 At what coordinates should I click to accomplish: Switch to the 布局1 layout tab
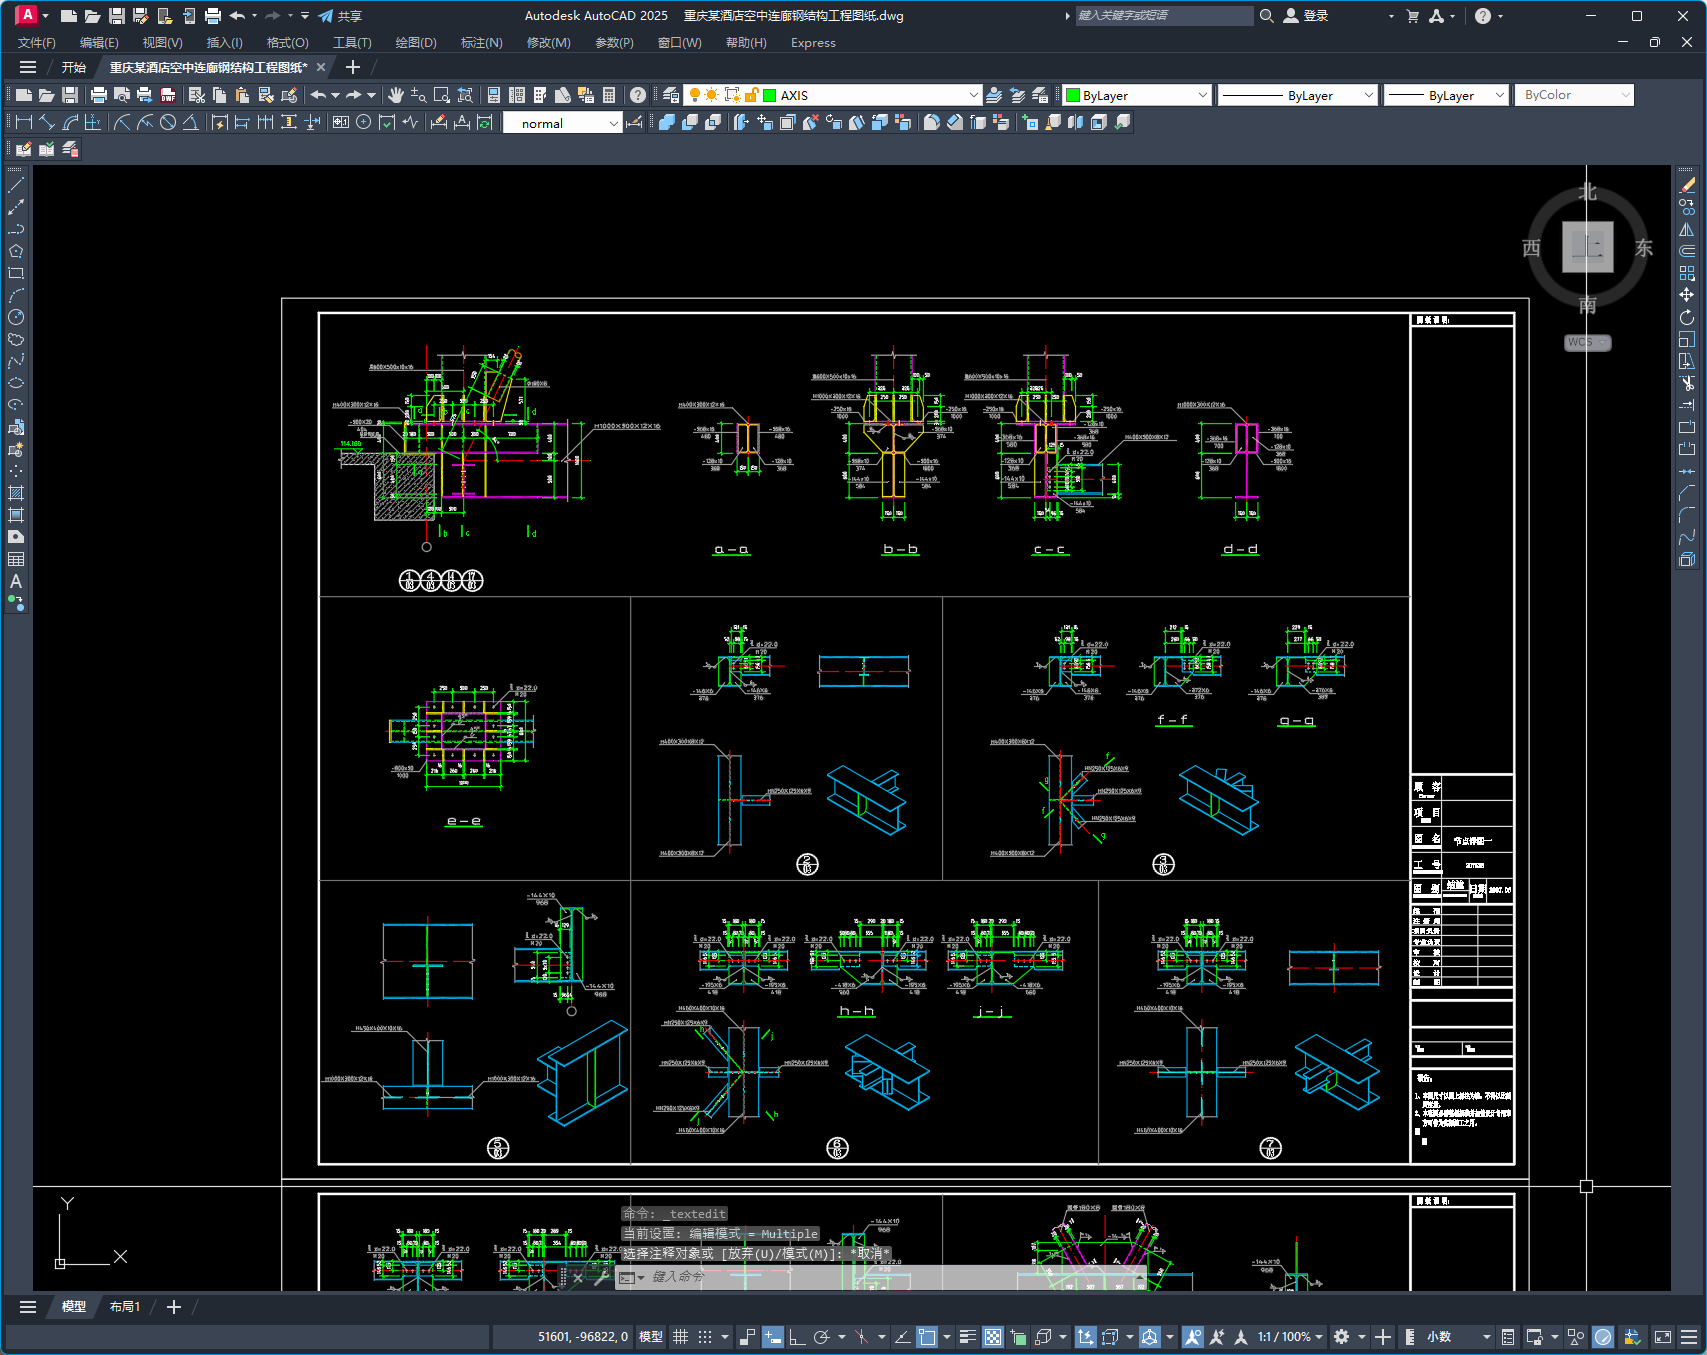(x=125, y=1307)
